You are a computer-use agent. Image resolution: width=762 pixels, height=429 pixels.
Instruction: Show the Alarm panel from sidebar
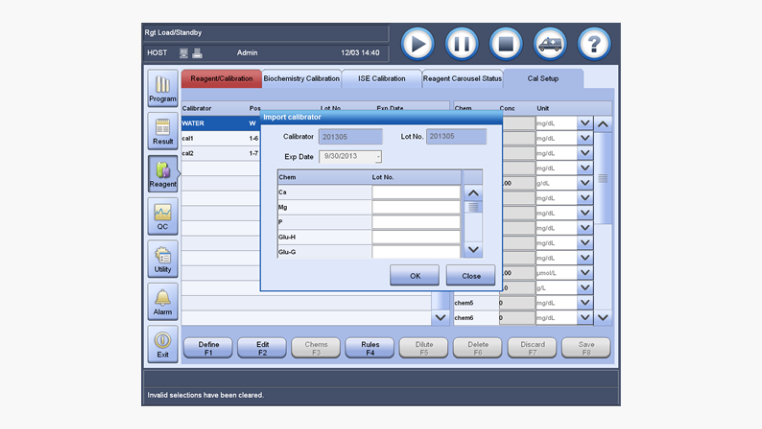(x=162, y=301)
